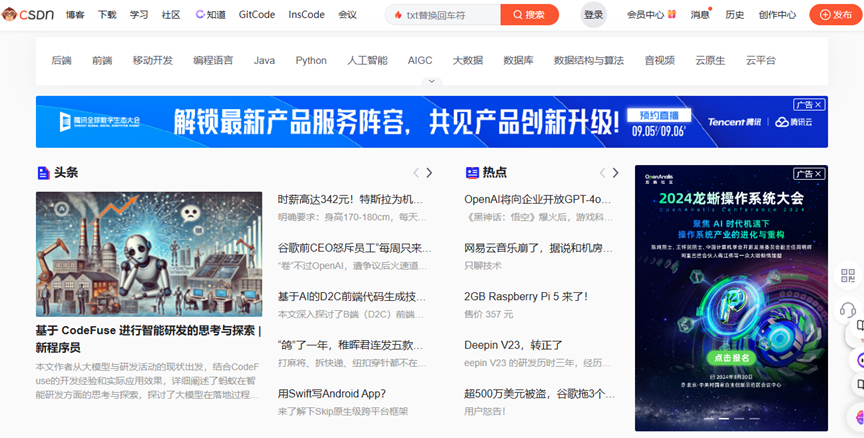Go to next 头条 page arrow
This screenshot has height=438, width=864.
(429, 173)
